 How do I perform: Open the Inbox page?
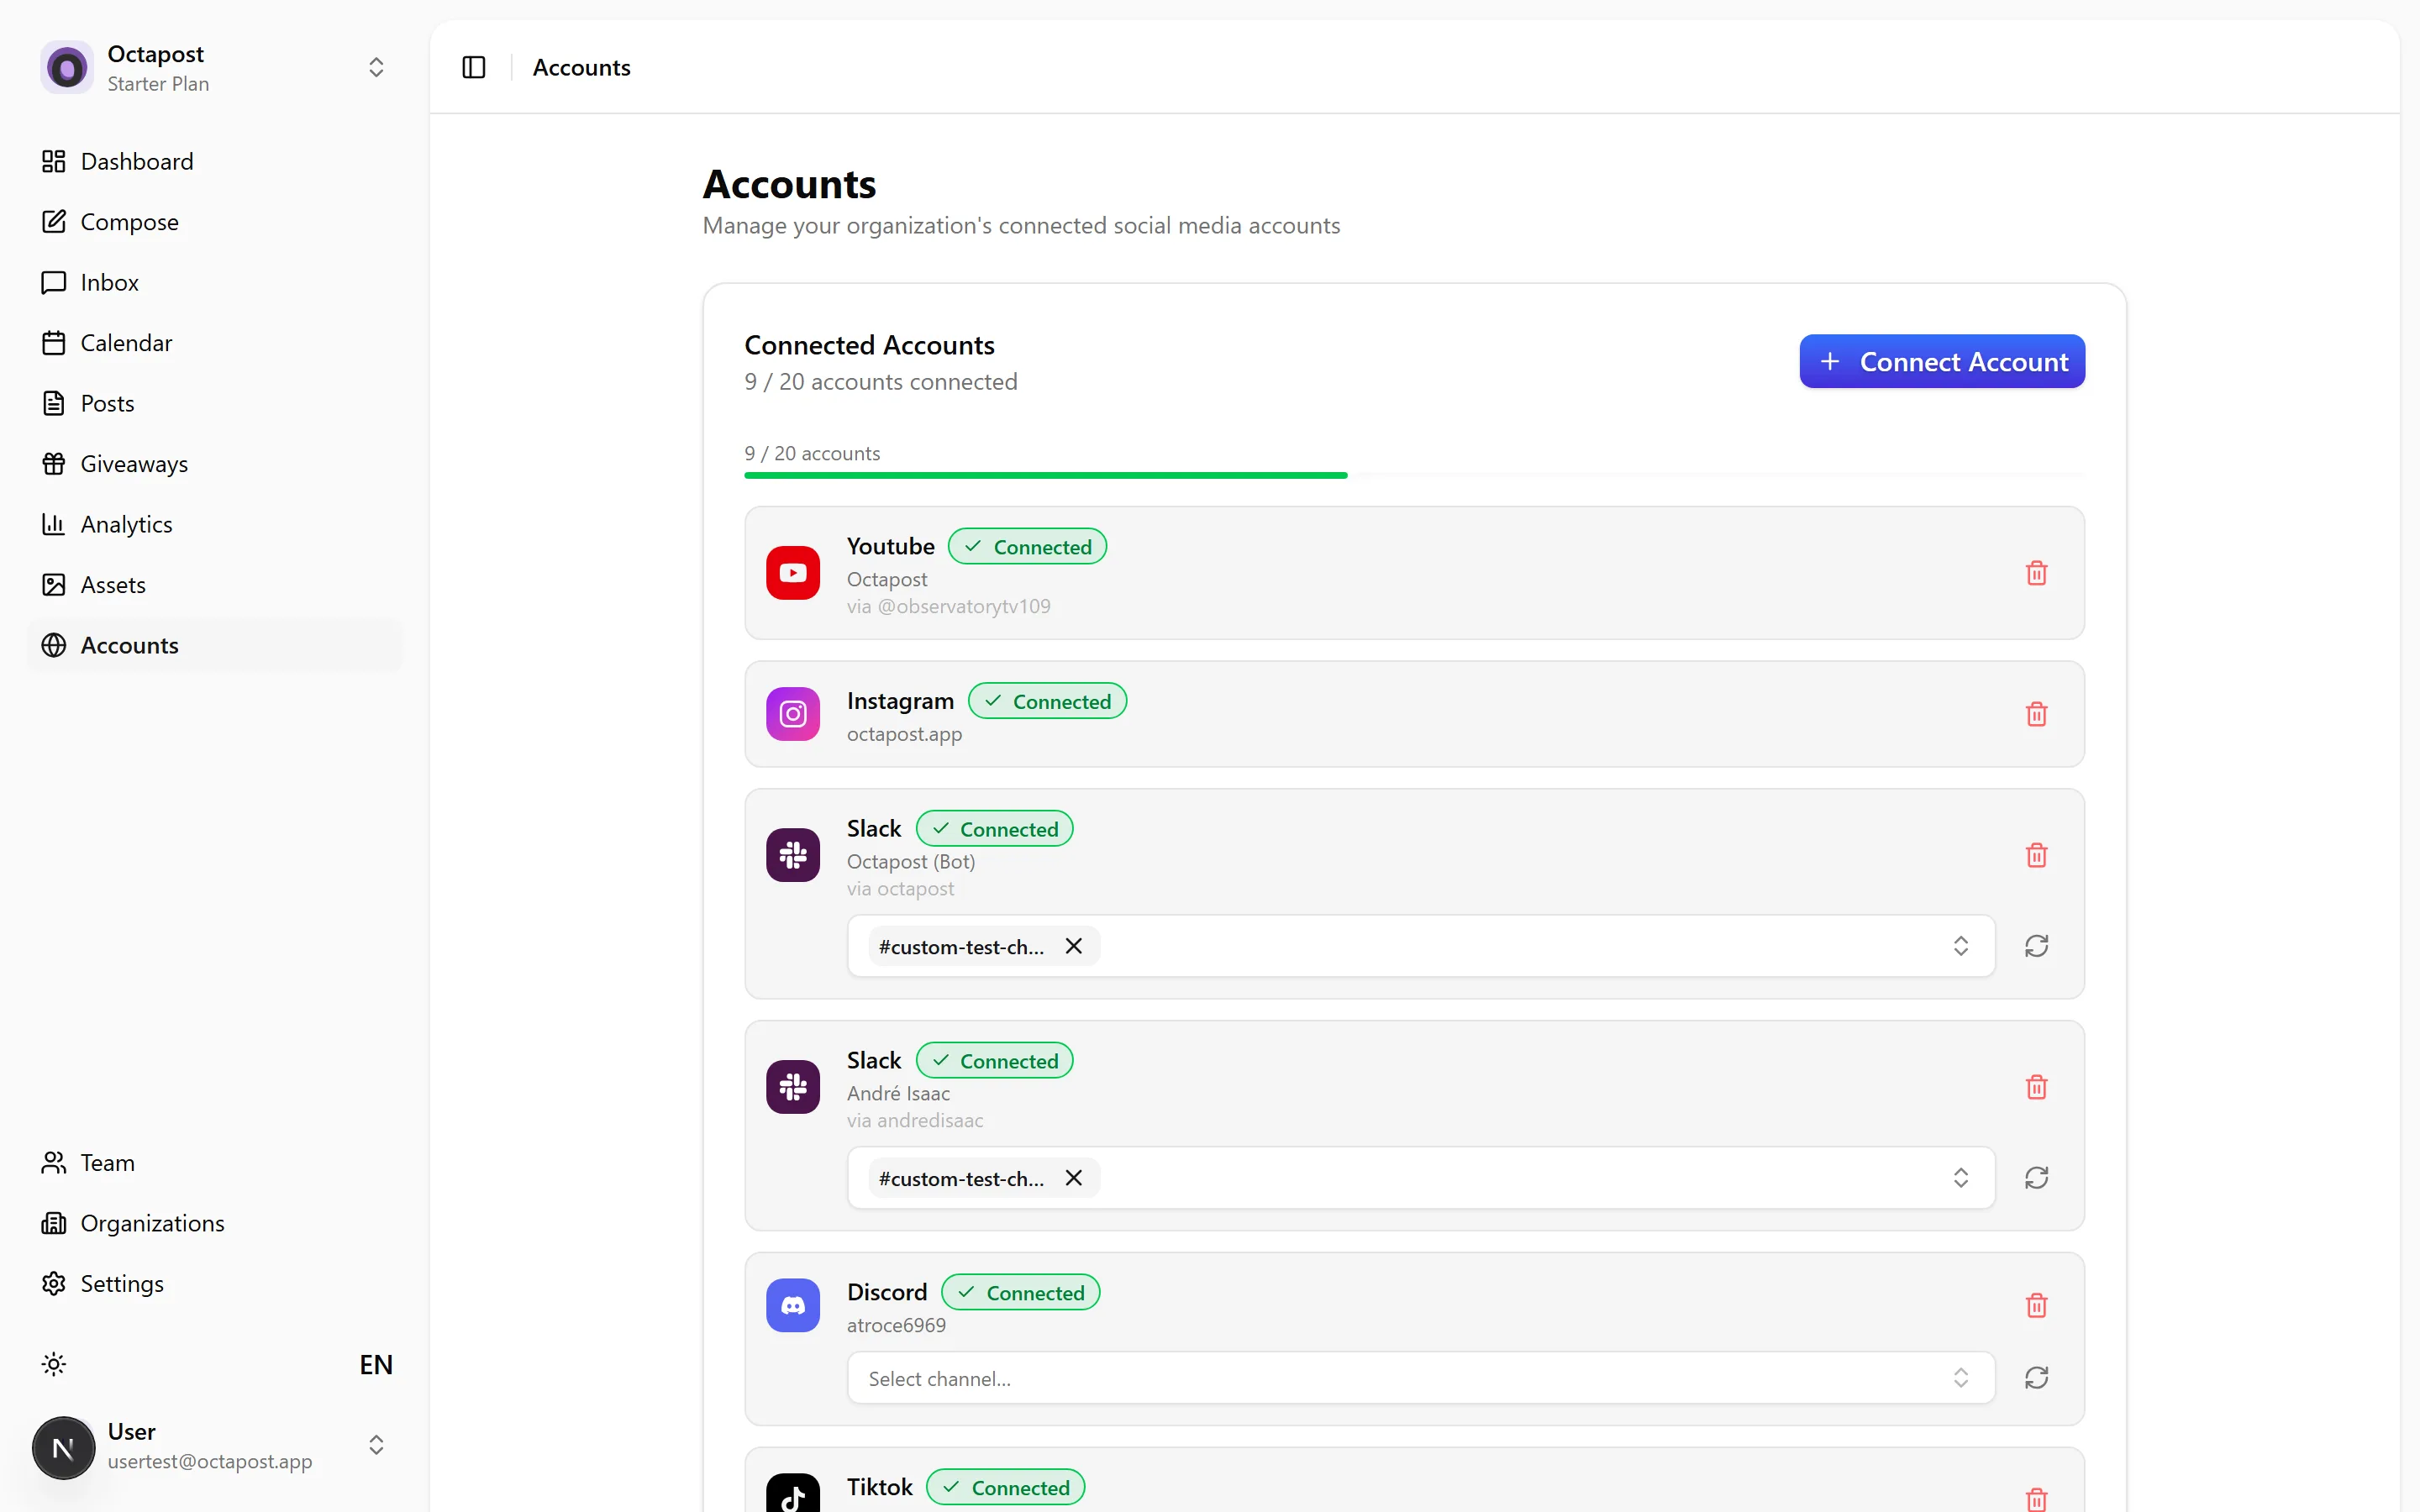coord(215,282)
